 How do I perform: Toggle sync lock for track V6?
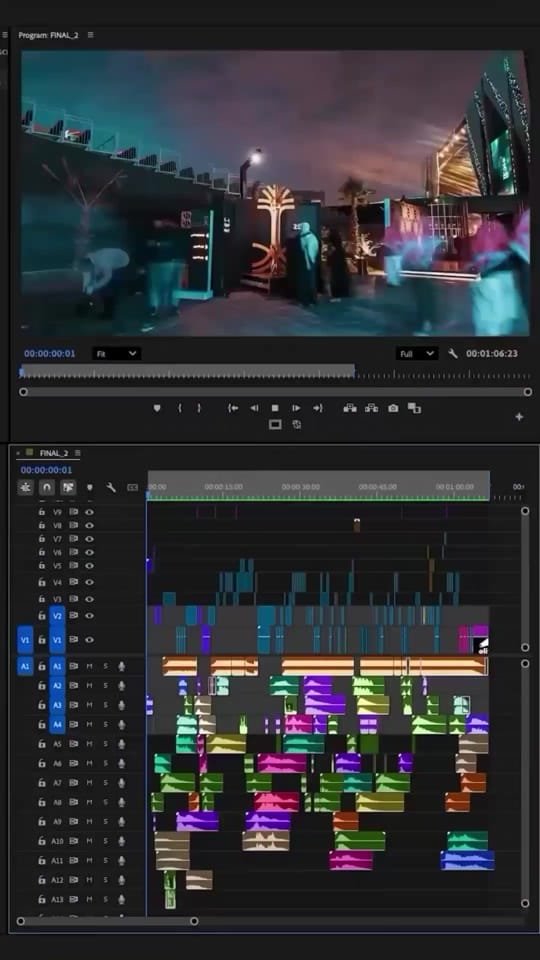[73, 552]
